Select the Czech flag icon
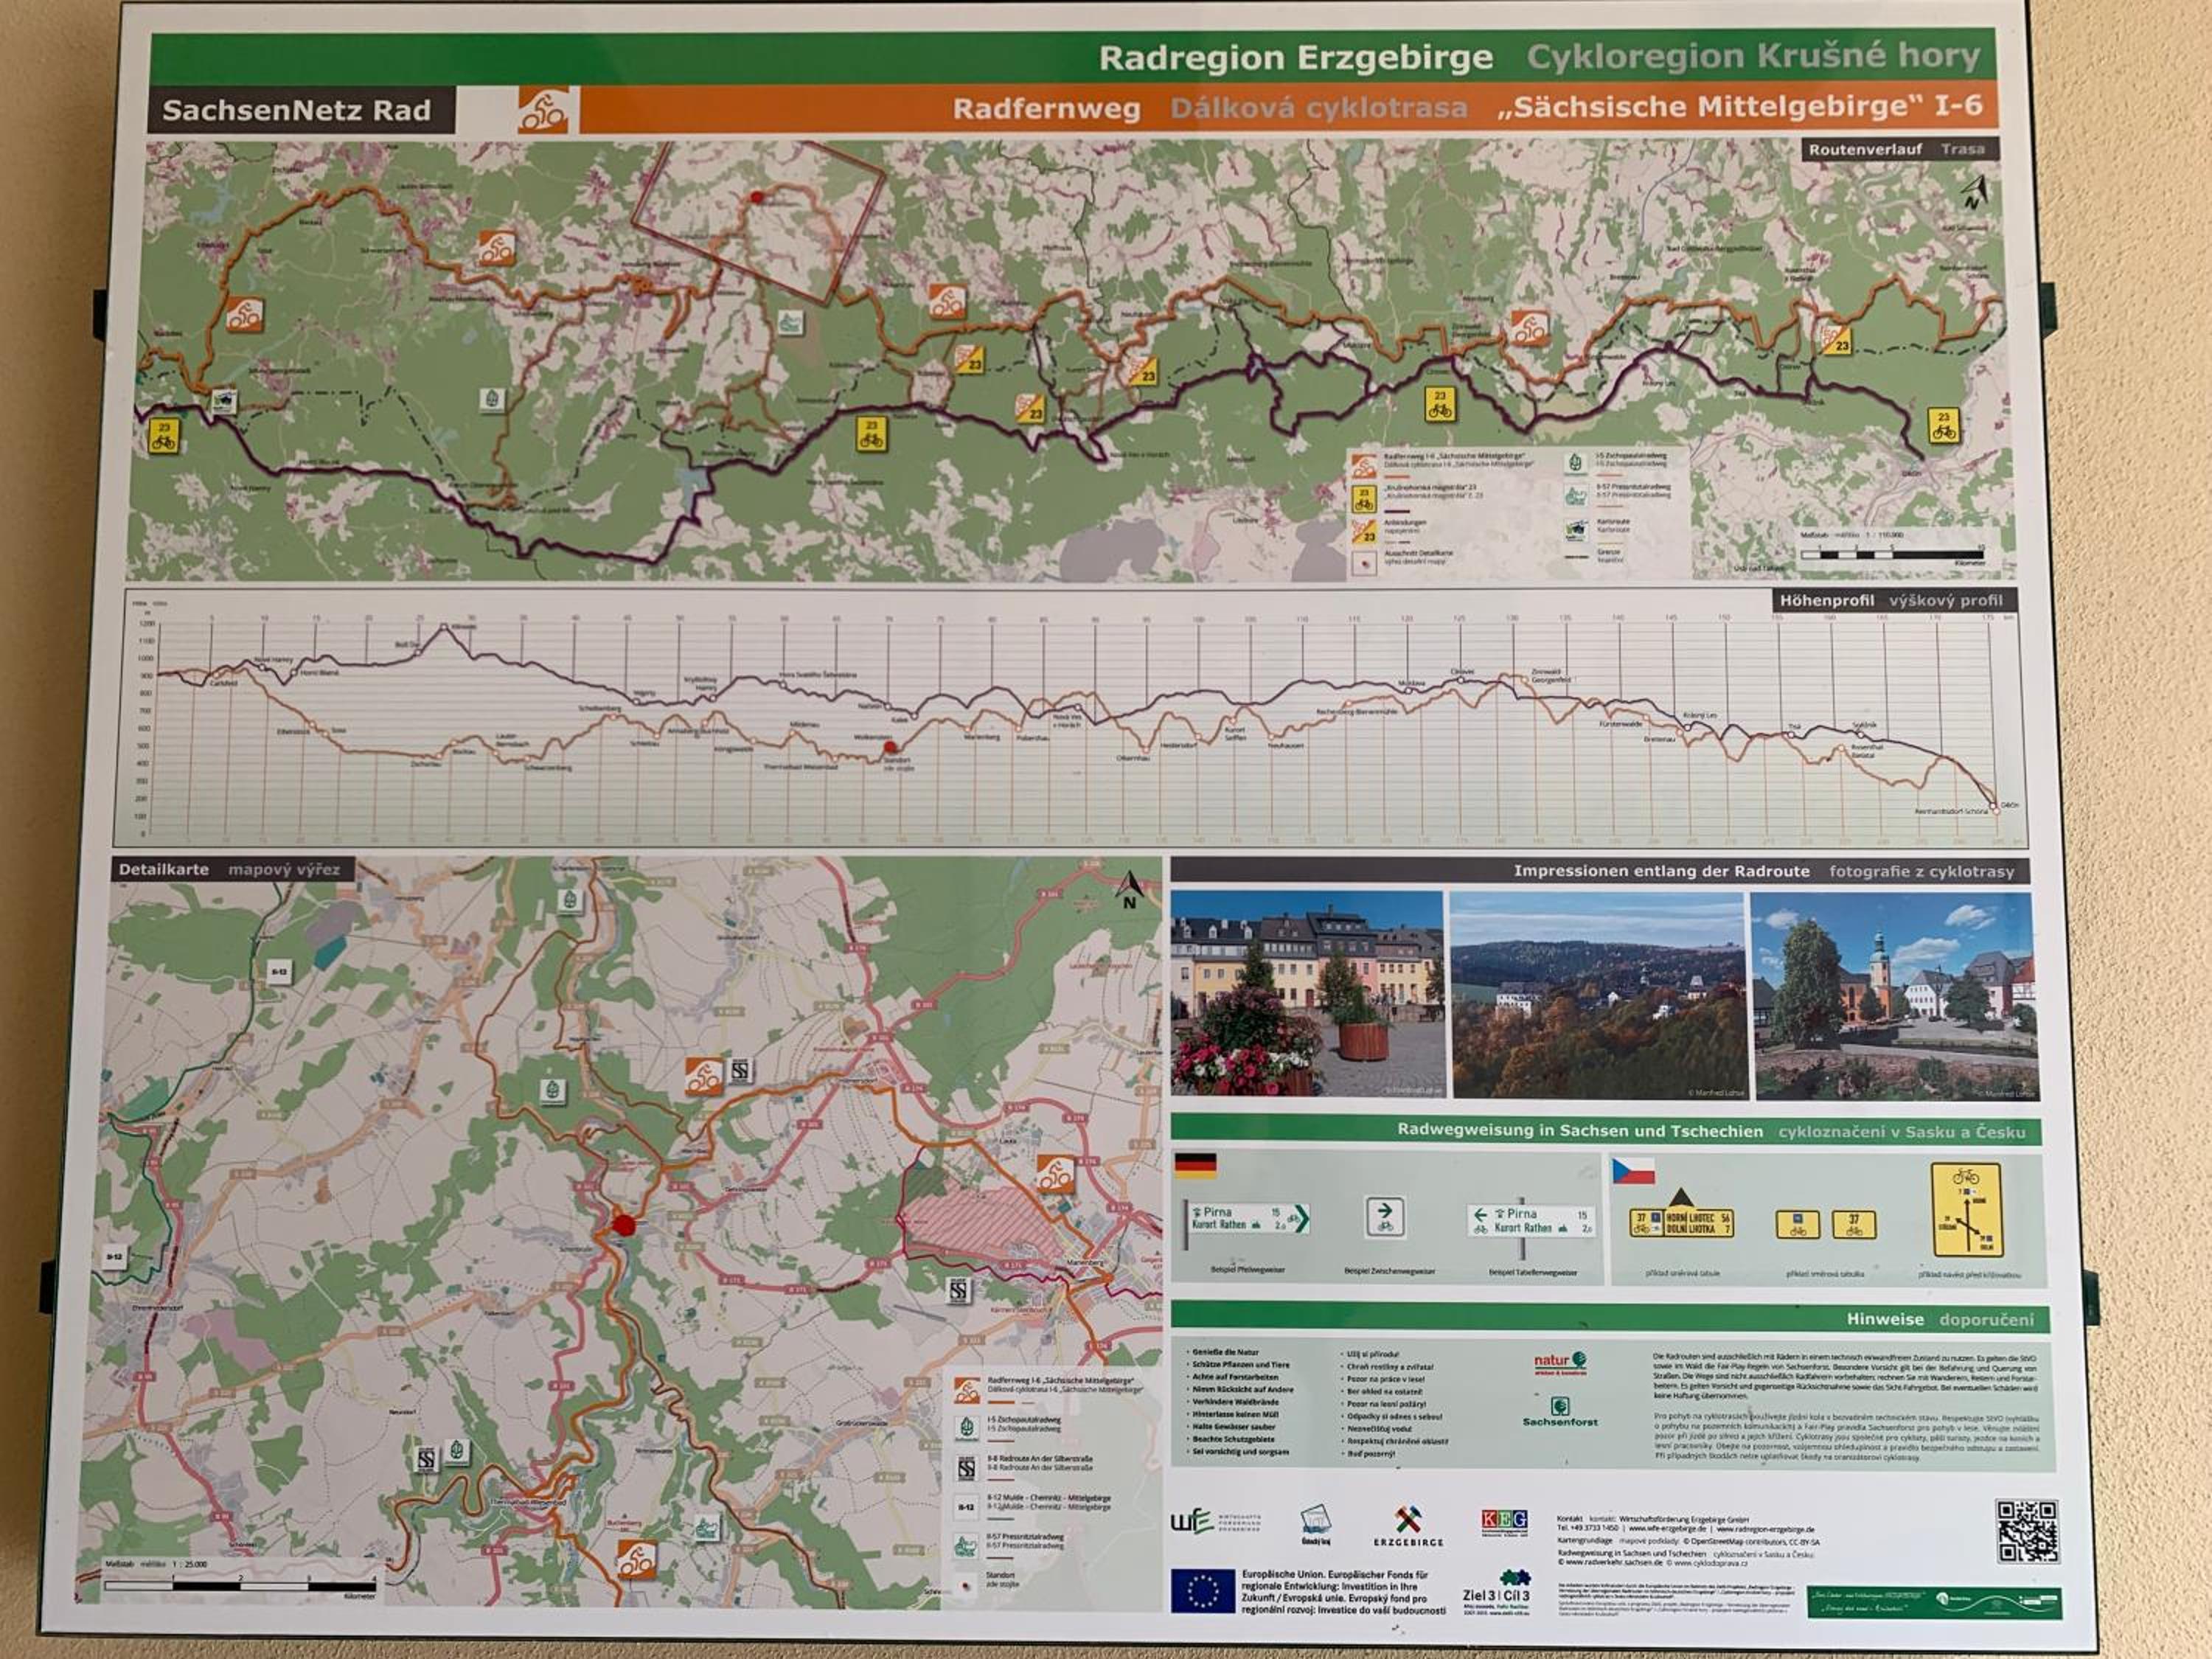Viewport: 2212px width, 1659px height. 1633,1171
